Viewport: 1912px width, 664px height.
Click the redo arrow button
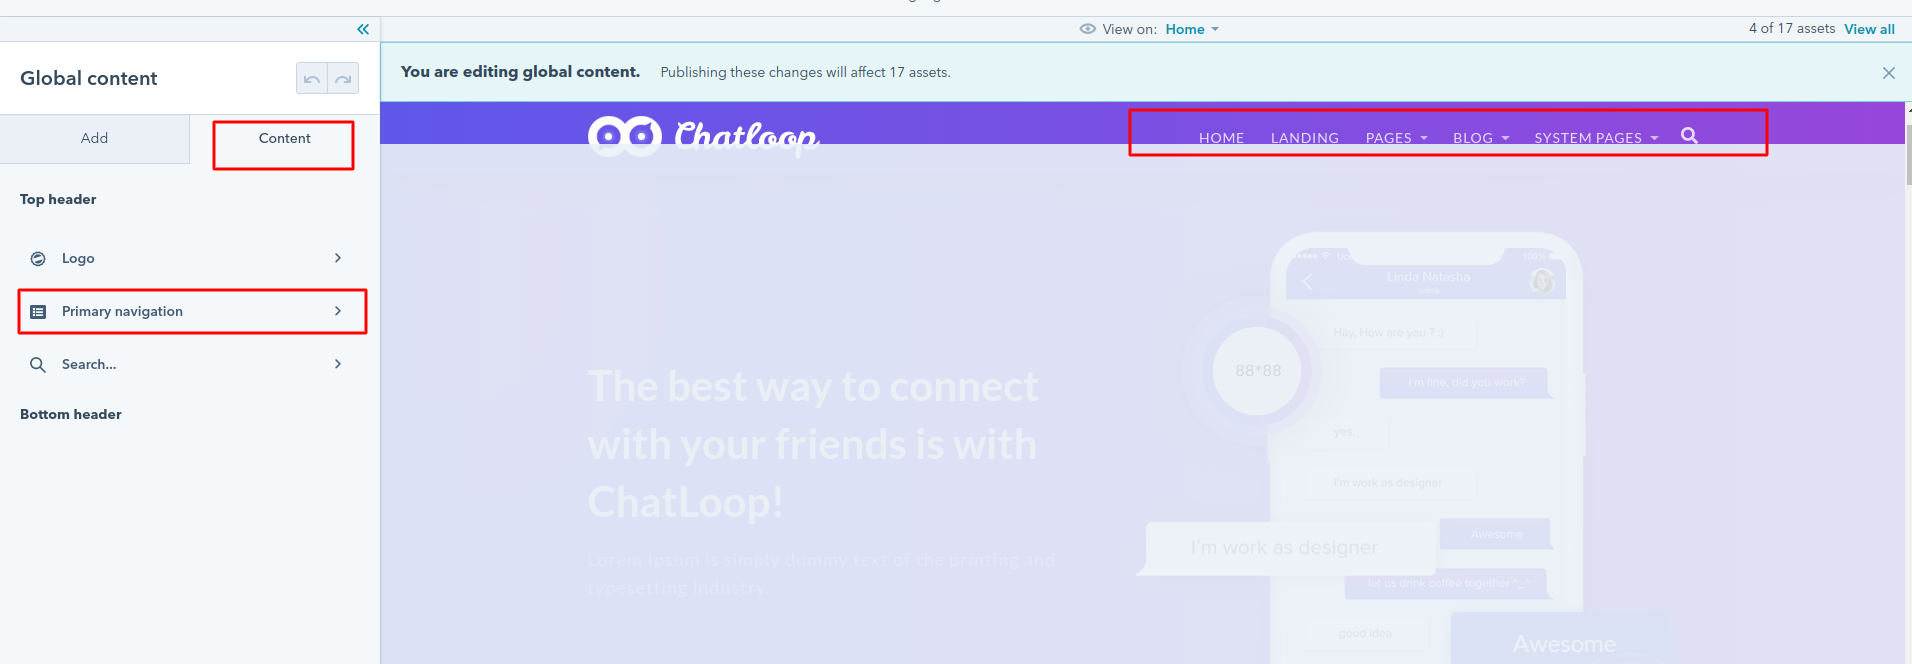[343, 79]
